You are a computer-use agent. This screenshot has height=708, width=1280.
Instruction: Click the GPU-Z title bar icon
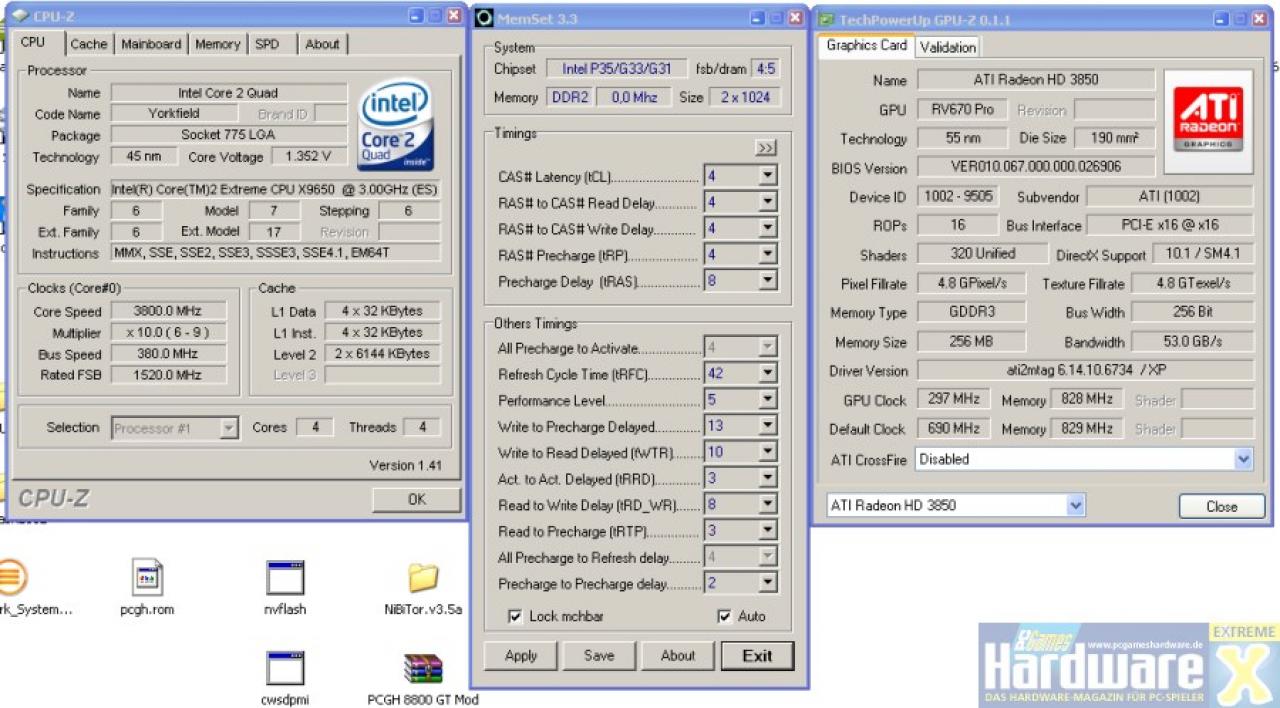point(826,18)
